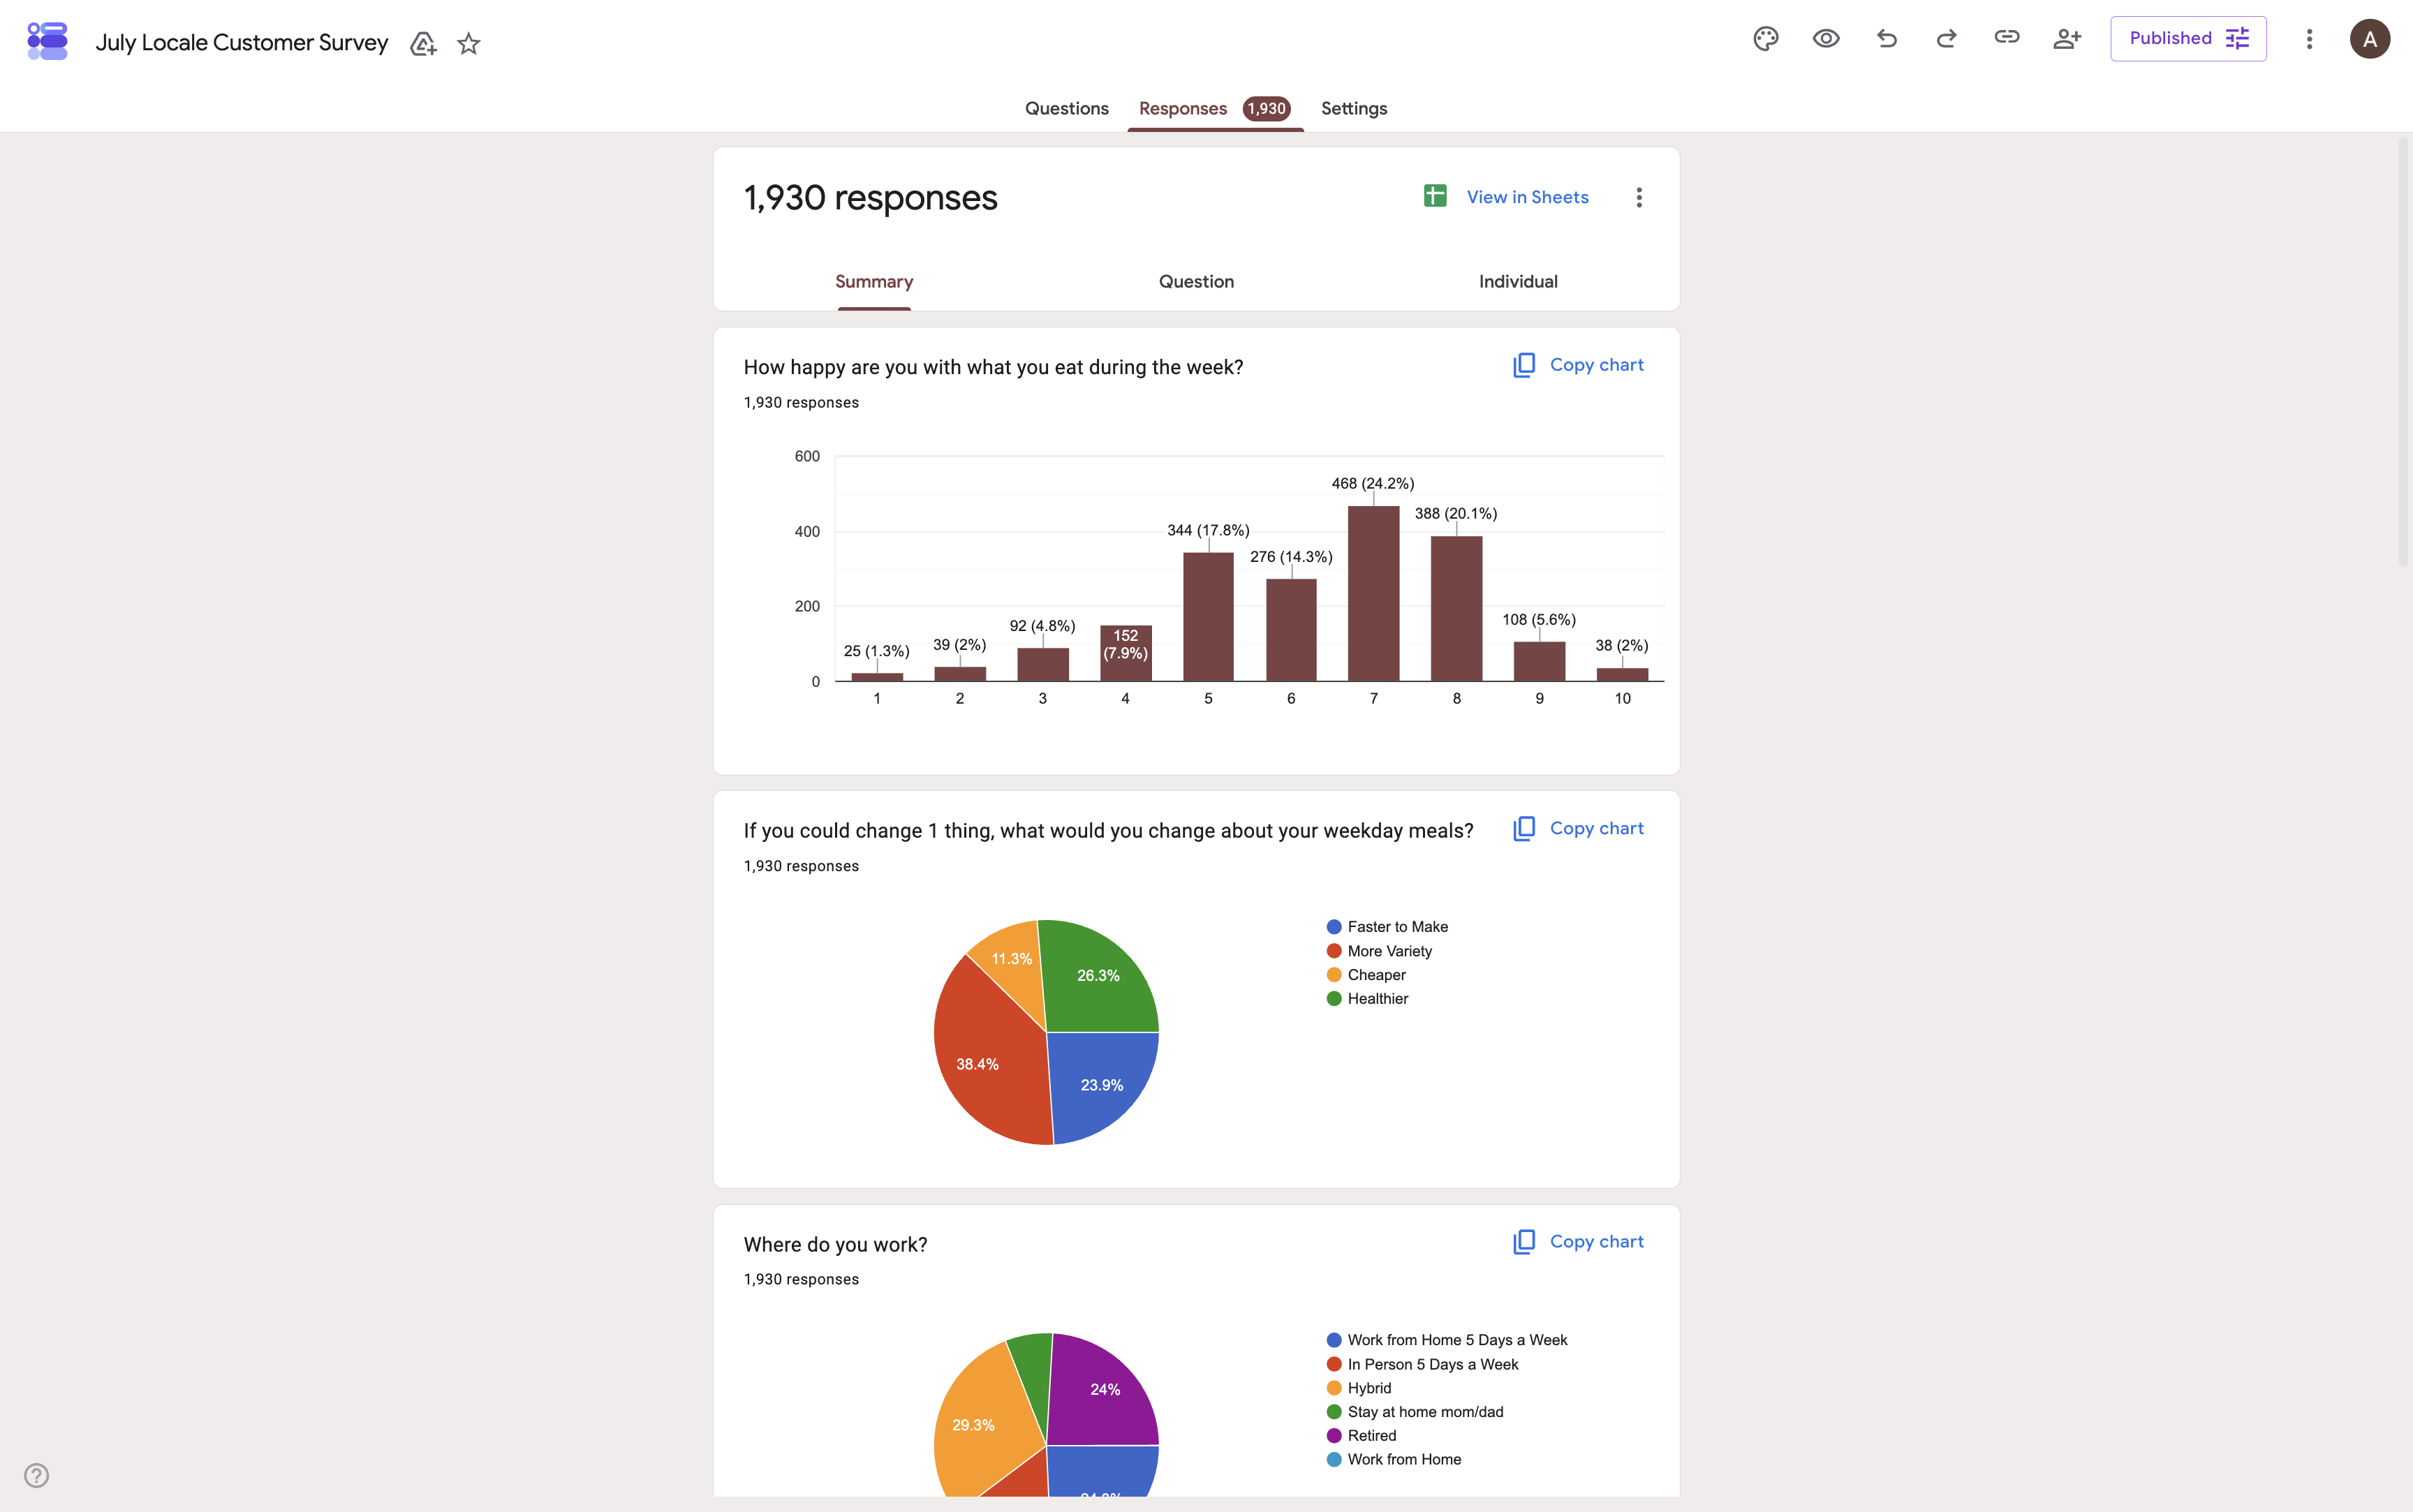2413x1512 pixels.
Task: Click the bar for rating 5
Action: (1208, 617)
